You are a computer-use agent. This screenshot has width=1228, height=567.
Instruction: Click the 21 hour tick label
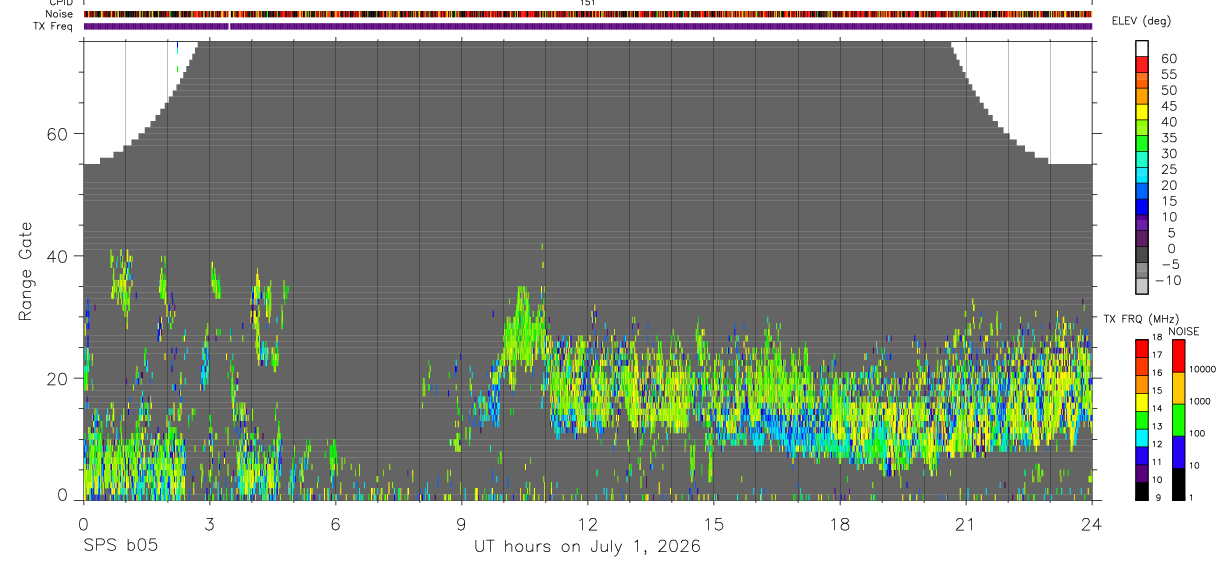[966, 523]
